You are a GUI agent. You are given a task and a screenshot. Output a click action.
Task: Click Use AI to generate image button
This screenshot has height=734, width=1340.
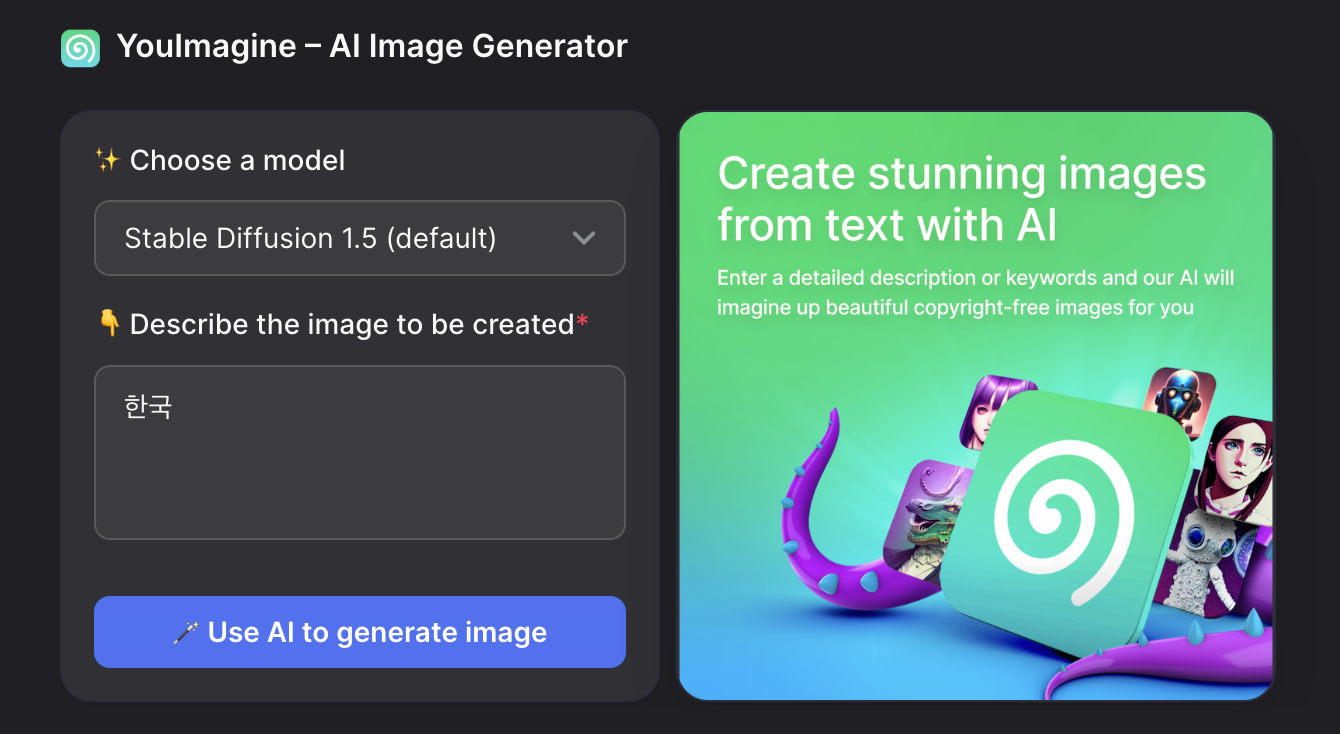point(360,632)
